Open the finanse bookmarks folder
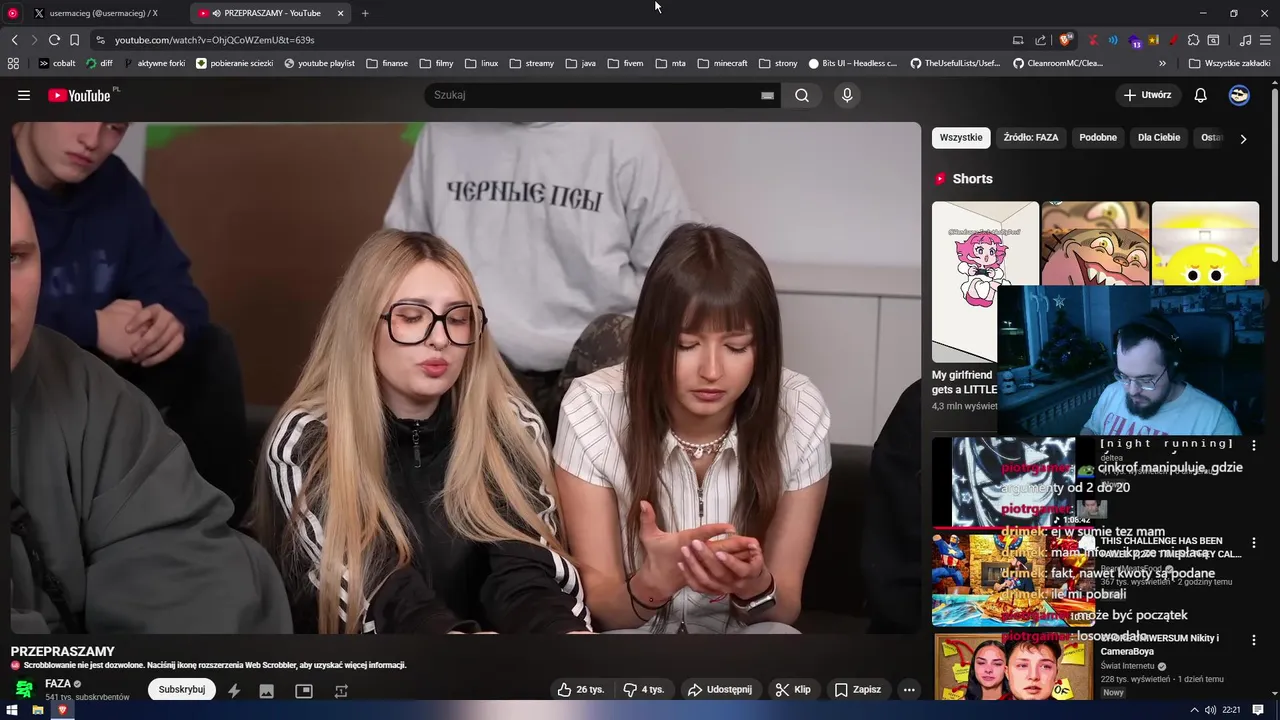The height and width of the screenshot is (720, 1280). [387, 63]
